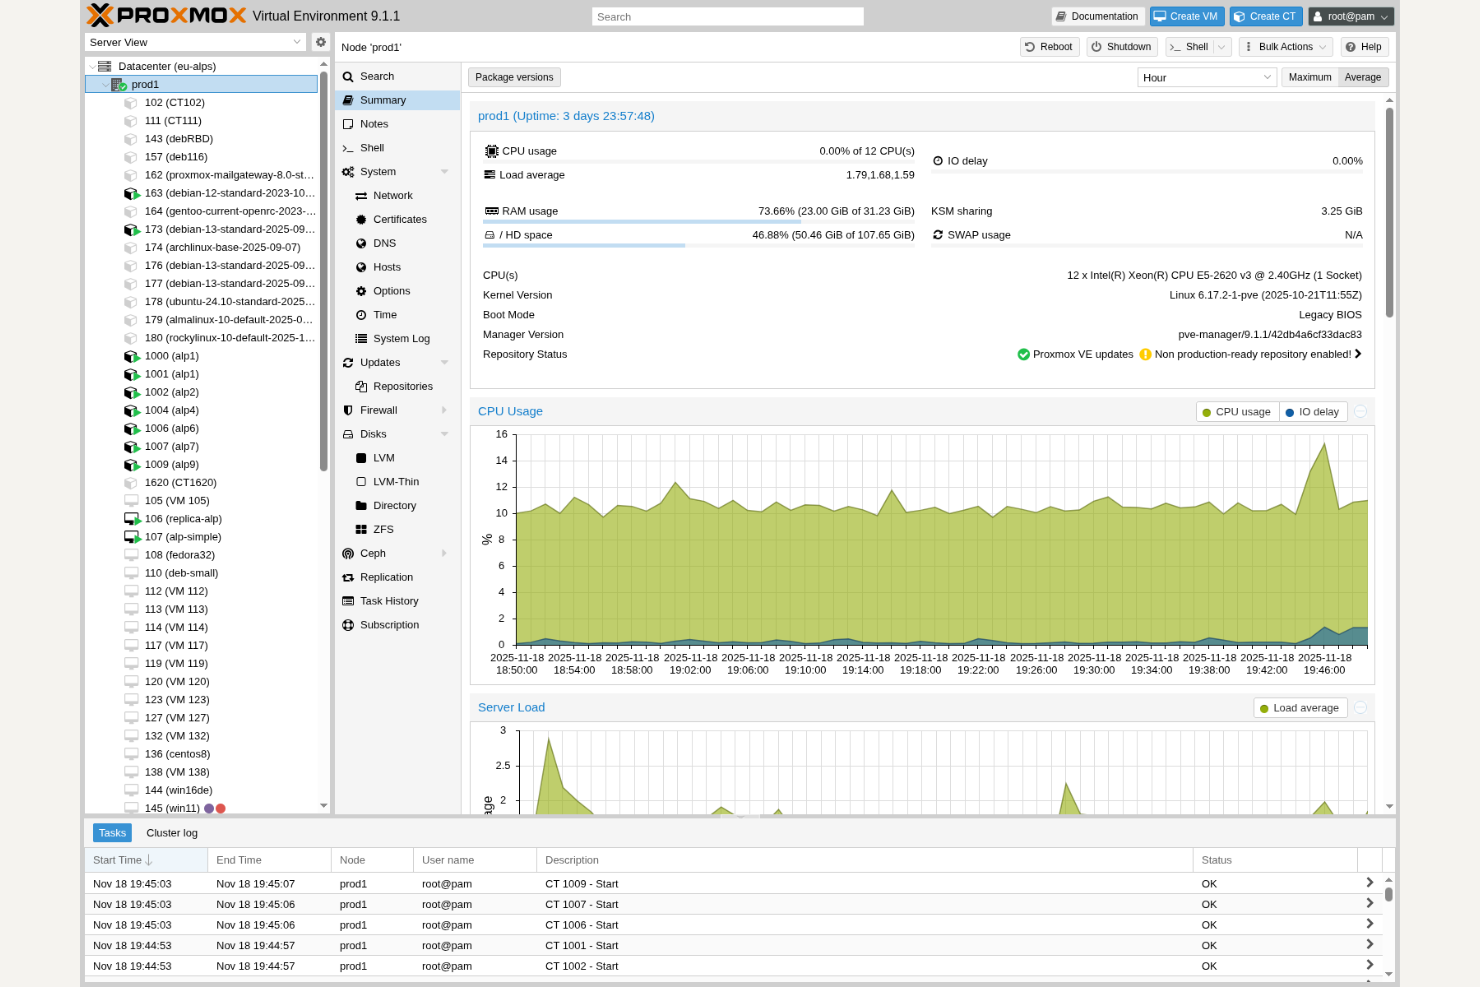The image size is (1480, 987).
Task: Click the Shell prompt icon in sidebar
Action: [348, 148]
